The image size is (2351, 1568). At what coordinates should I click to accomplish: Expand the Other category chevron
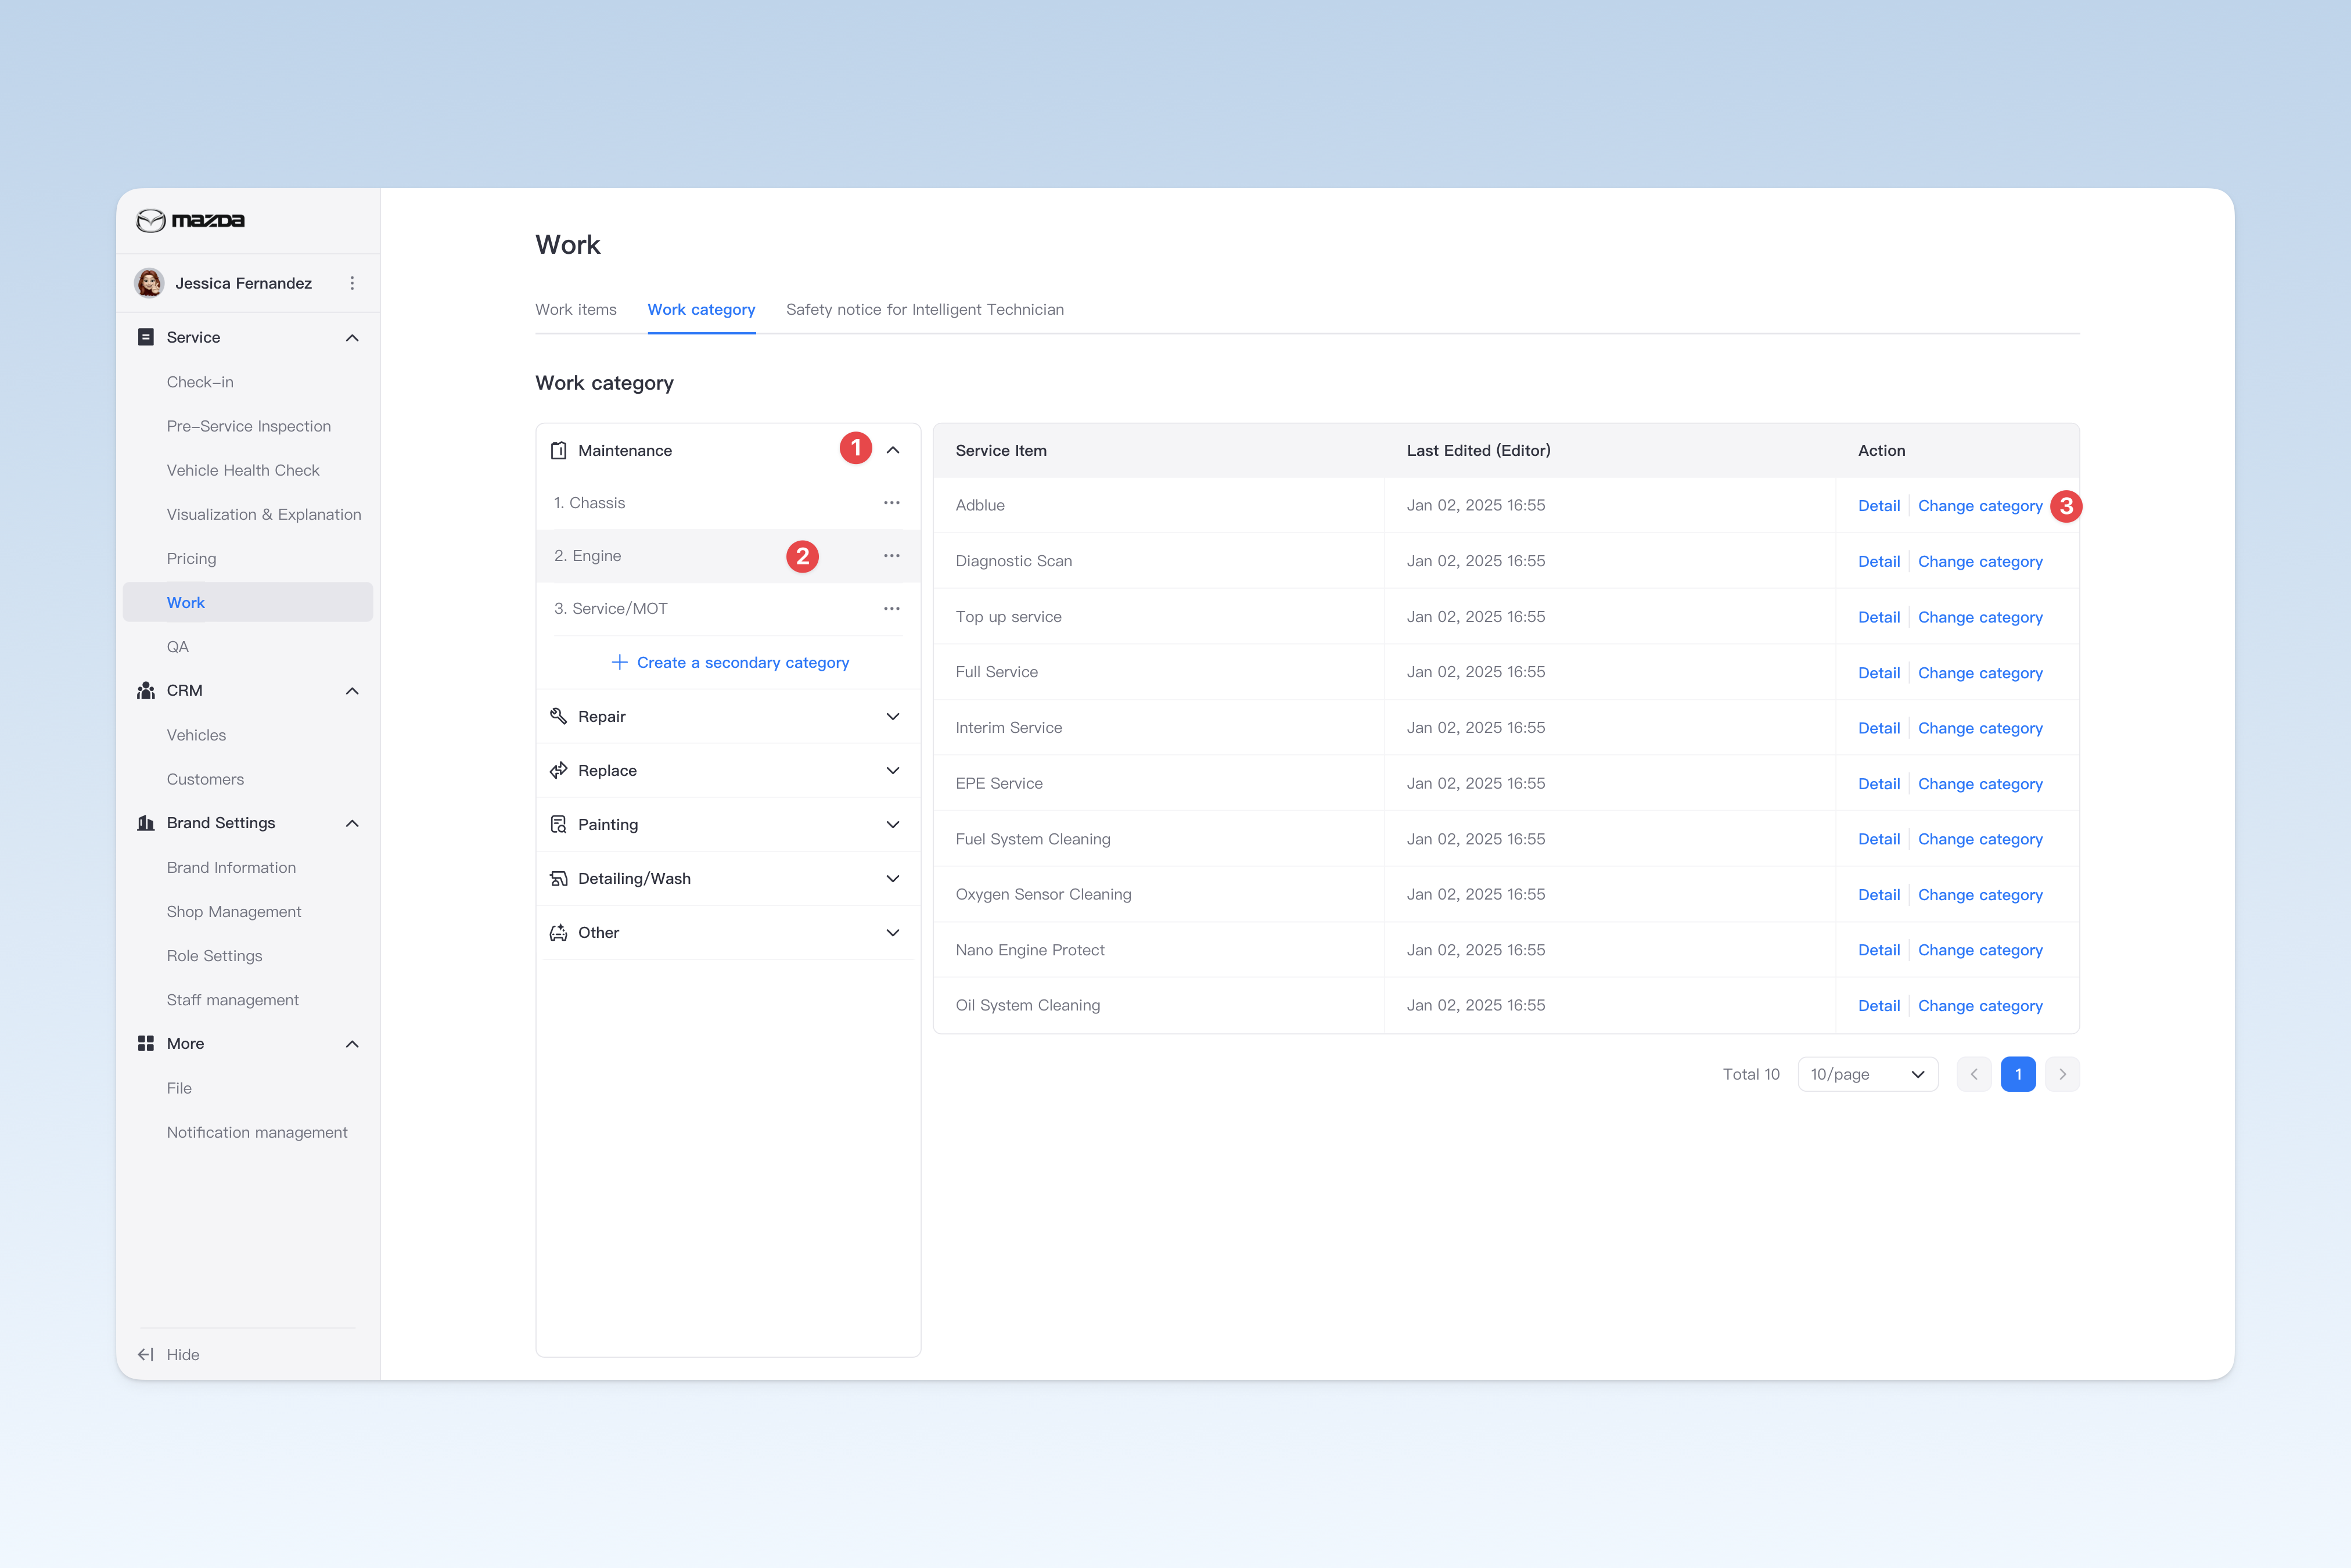pos(893,932)
